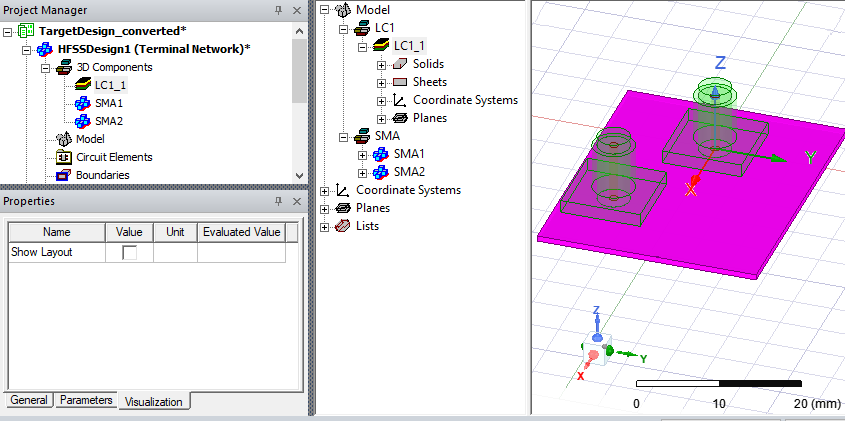Pin the Properties panel
The height and width of the screenshot is (421, 847).
click(279, 201)
